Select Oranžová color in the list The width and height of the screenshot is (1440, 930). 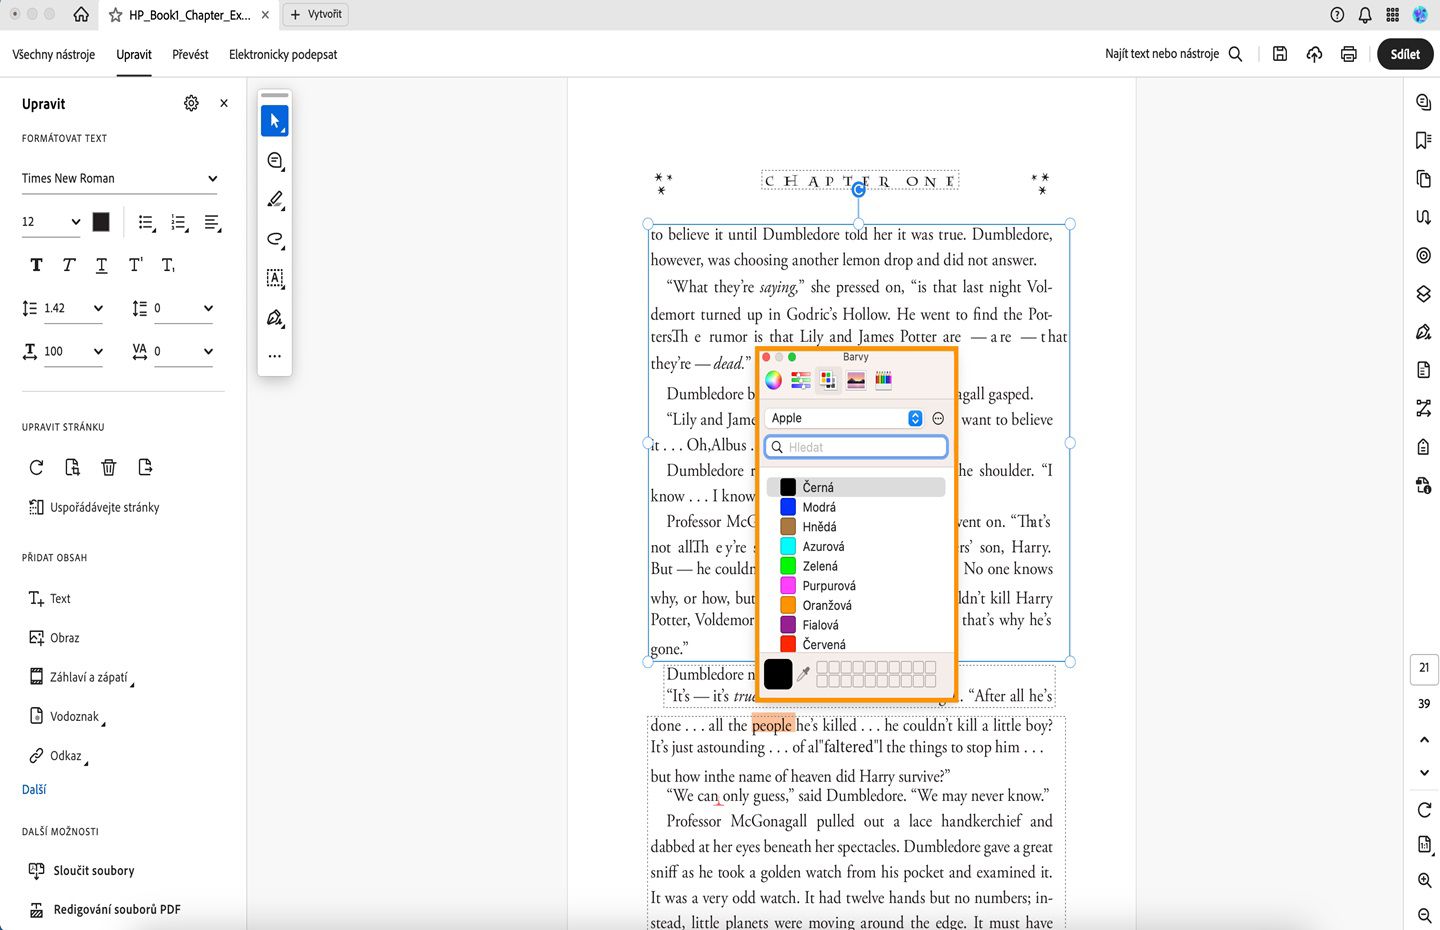point(856,605)
